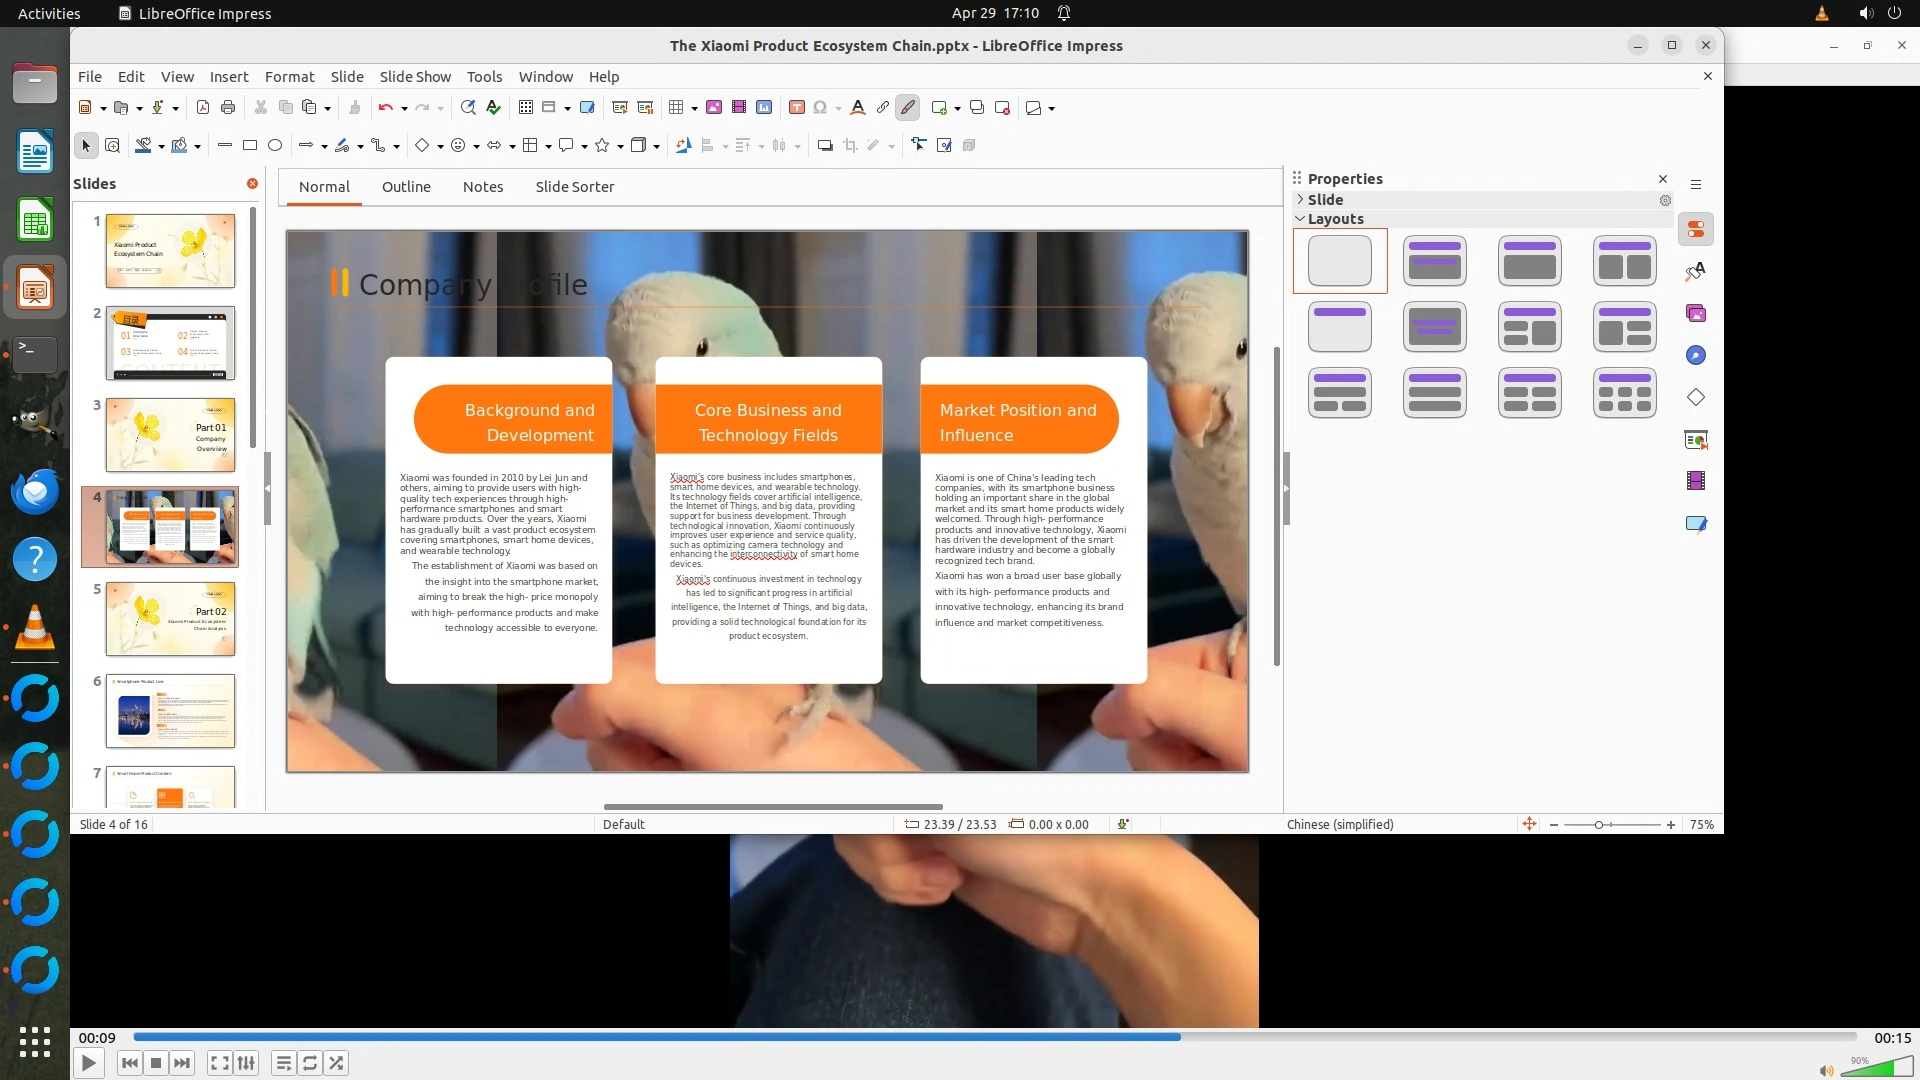Select the Ellipse shape tool
Image resolution: width=1920 pixels, height=1080 pixels.
[x=275, y=146]
